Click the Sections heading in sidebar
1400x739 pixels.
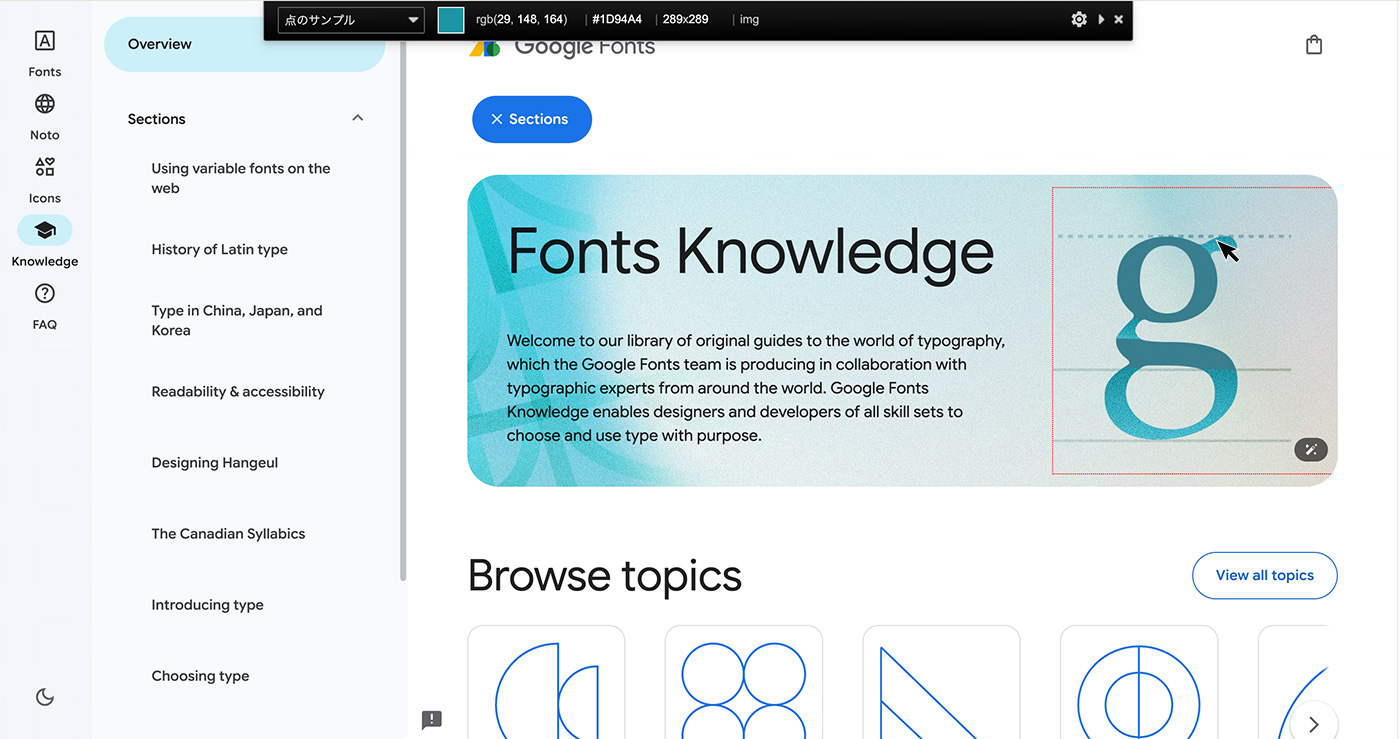157,119
